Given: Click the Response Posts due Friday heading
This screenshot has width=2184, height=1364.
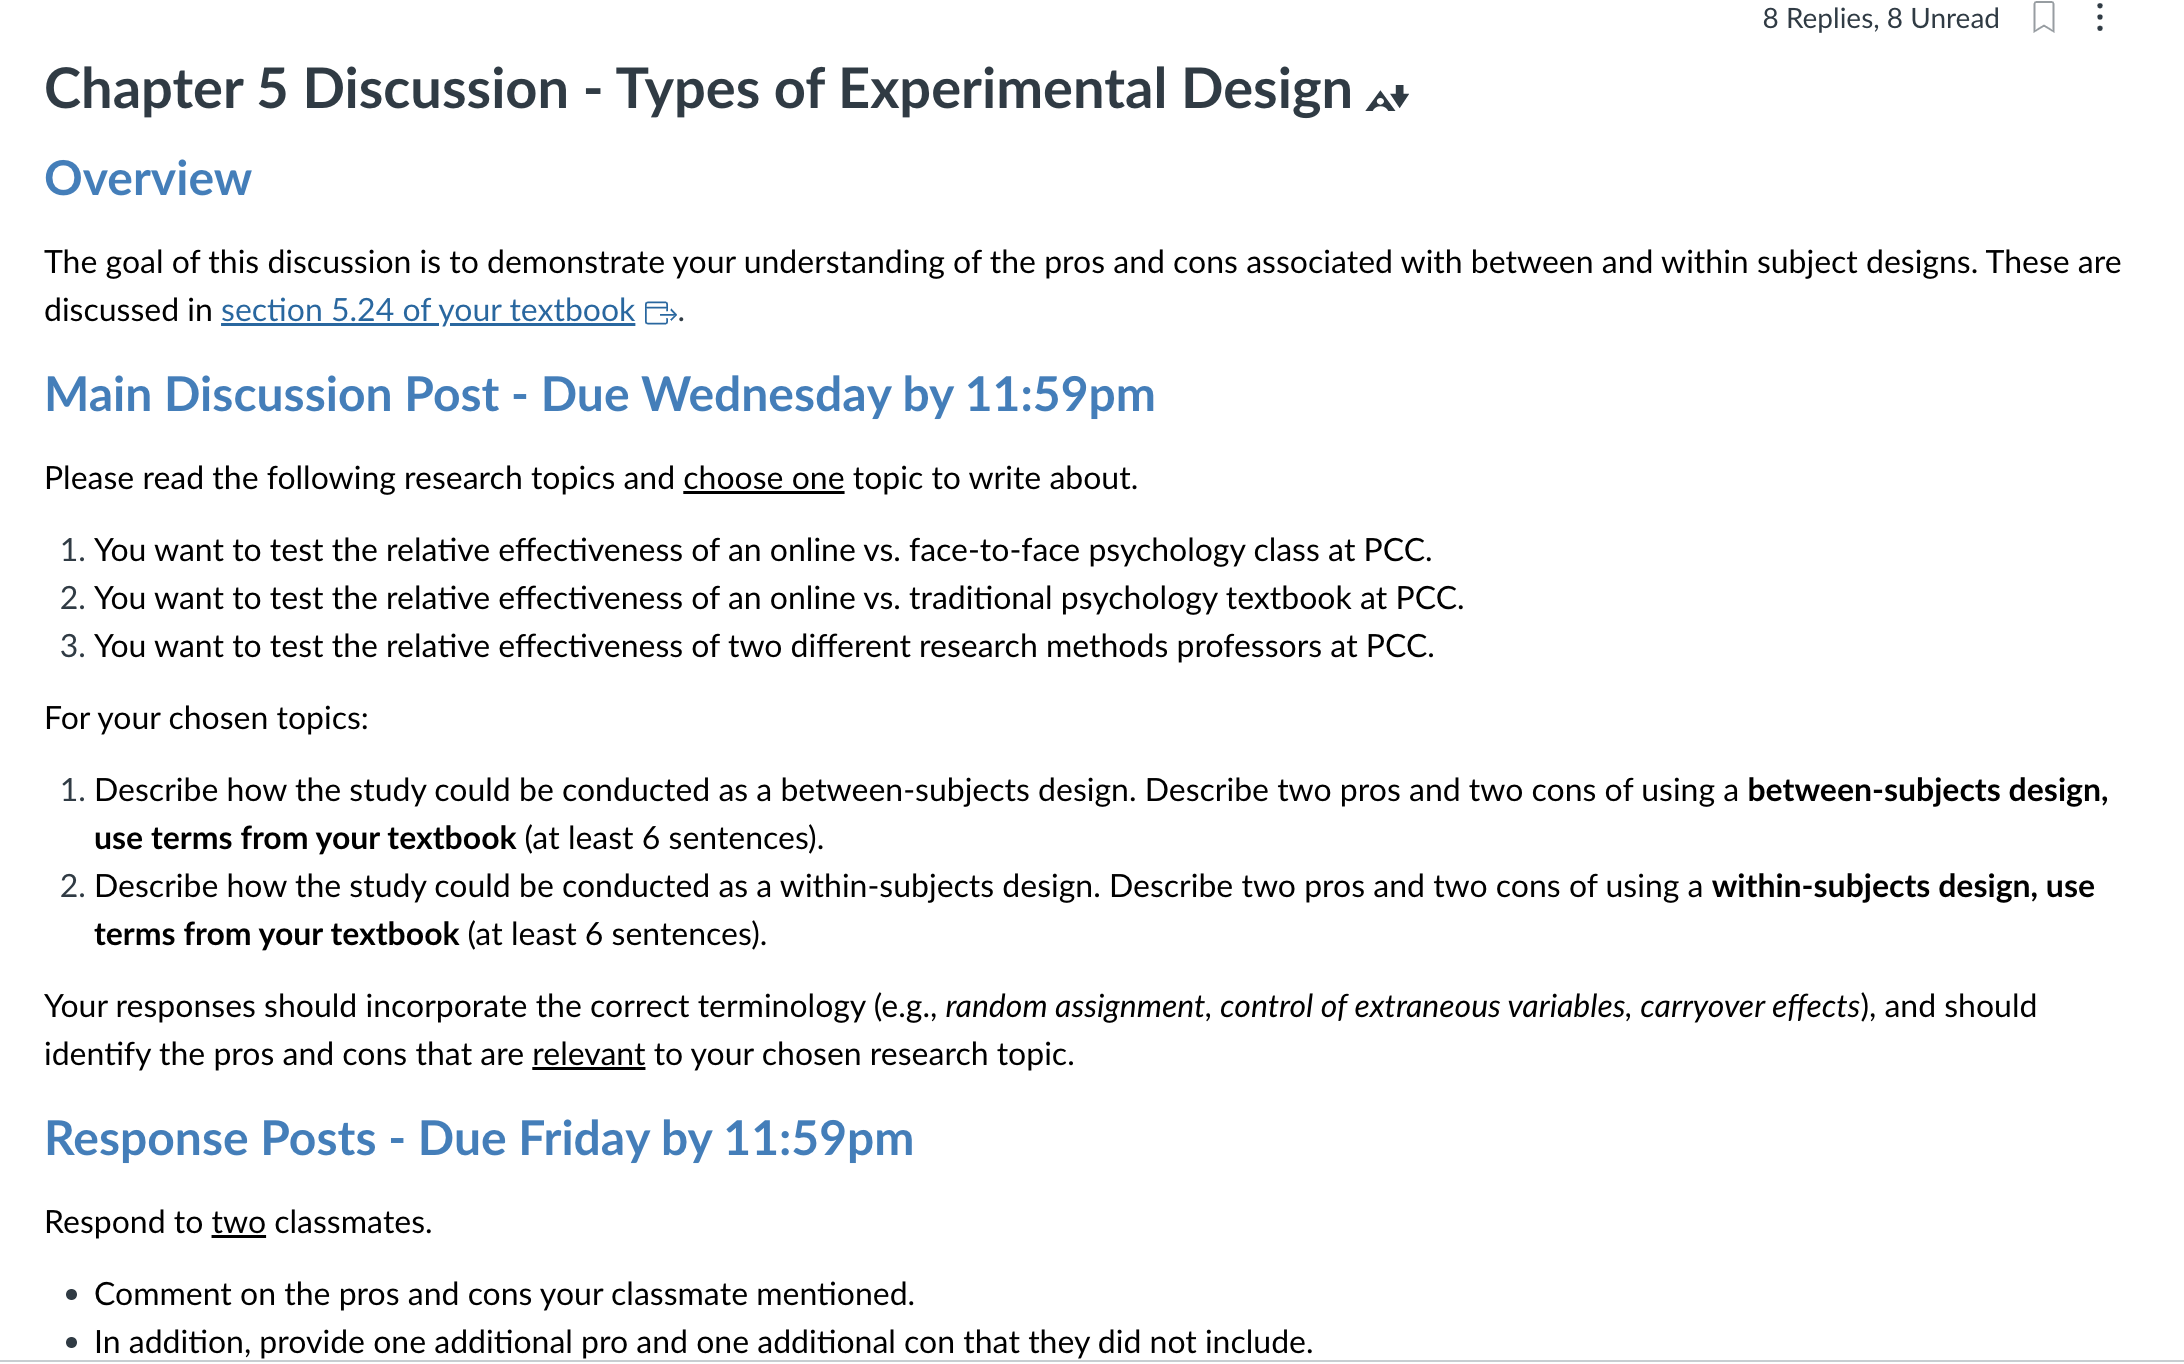Looking at the screenshot, I should tap(479, 1138).
